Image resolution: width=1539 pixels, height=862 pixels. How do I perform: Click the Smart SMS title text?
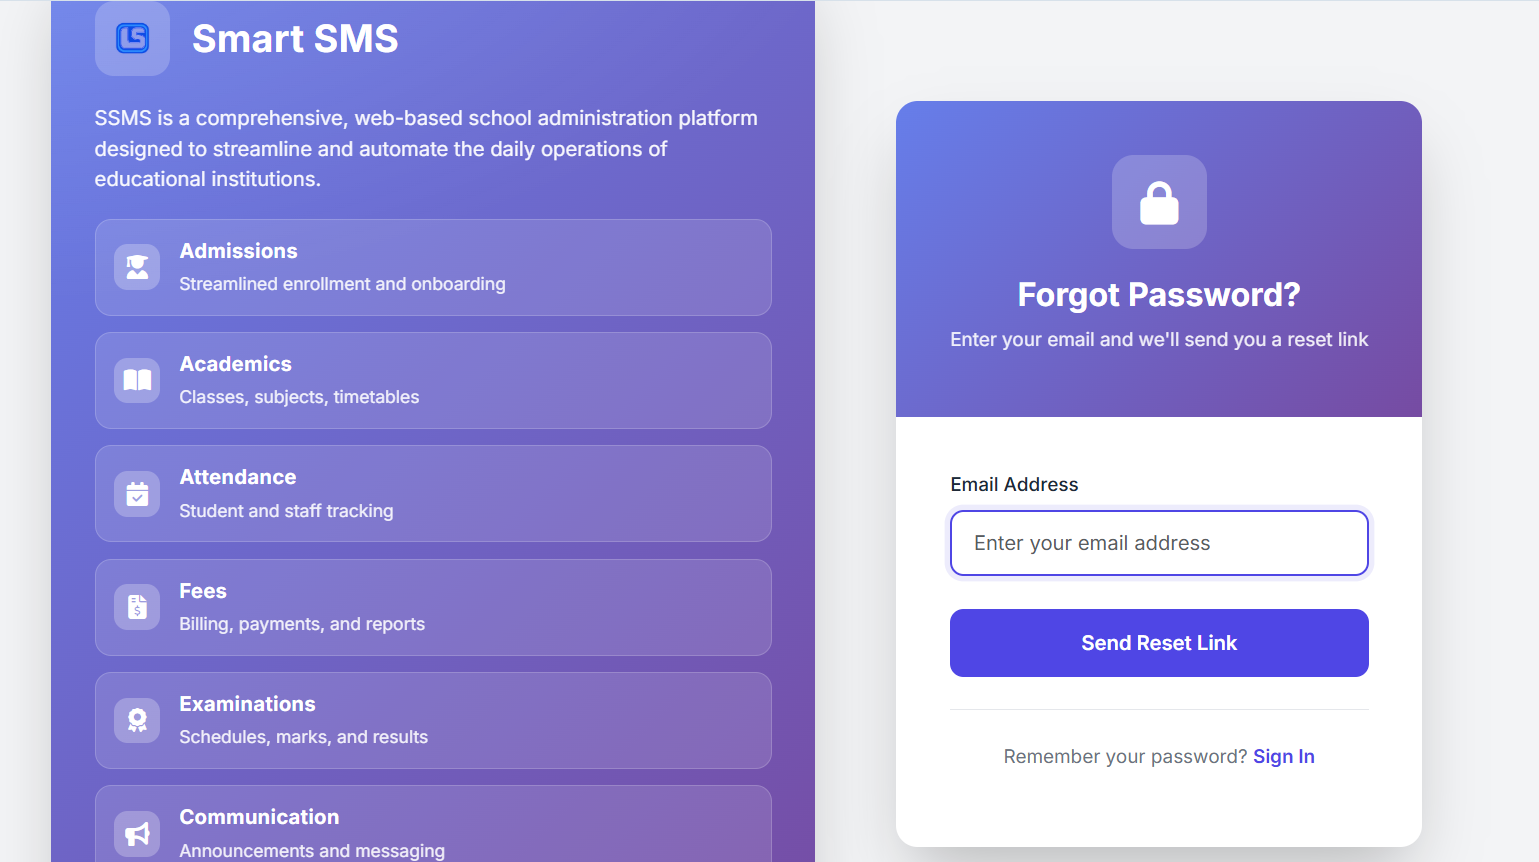(x=295, y=39)
